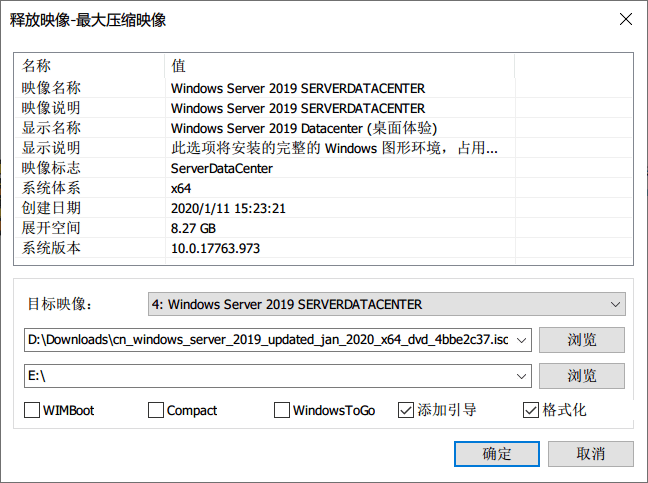Click inside the ISO file path field

tap(269, 340)
